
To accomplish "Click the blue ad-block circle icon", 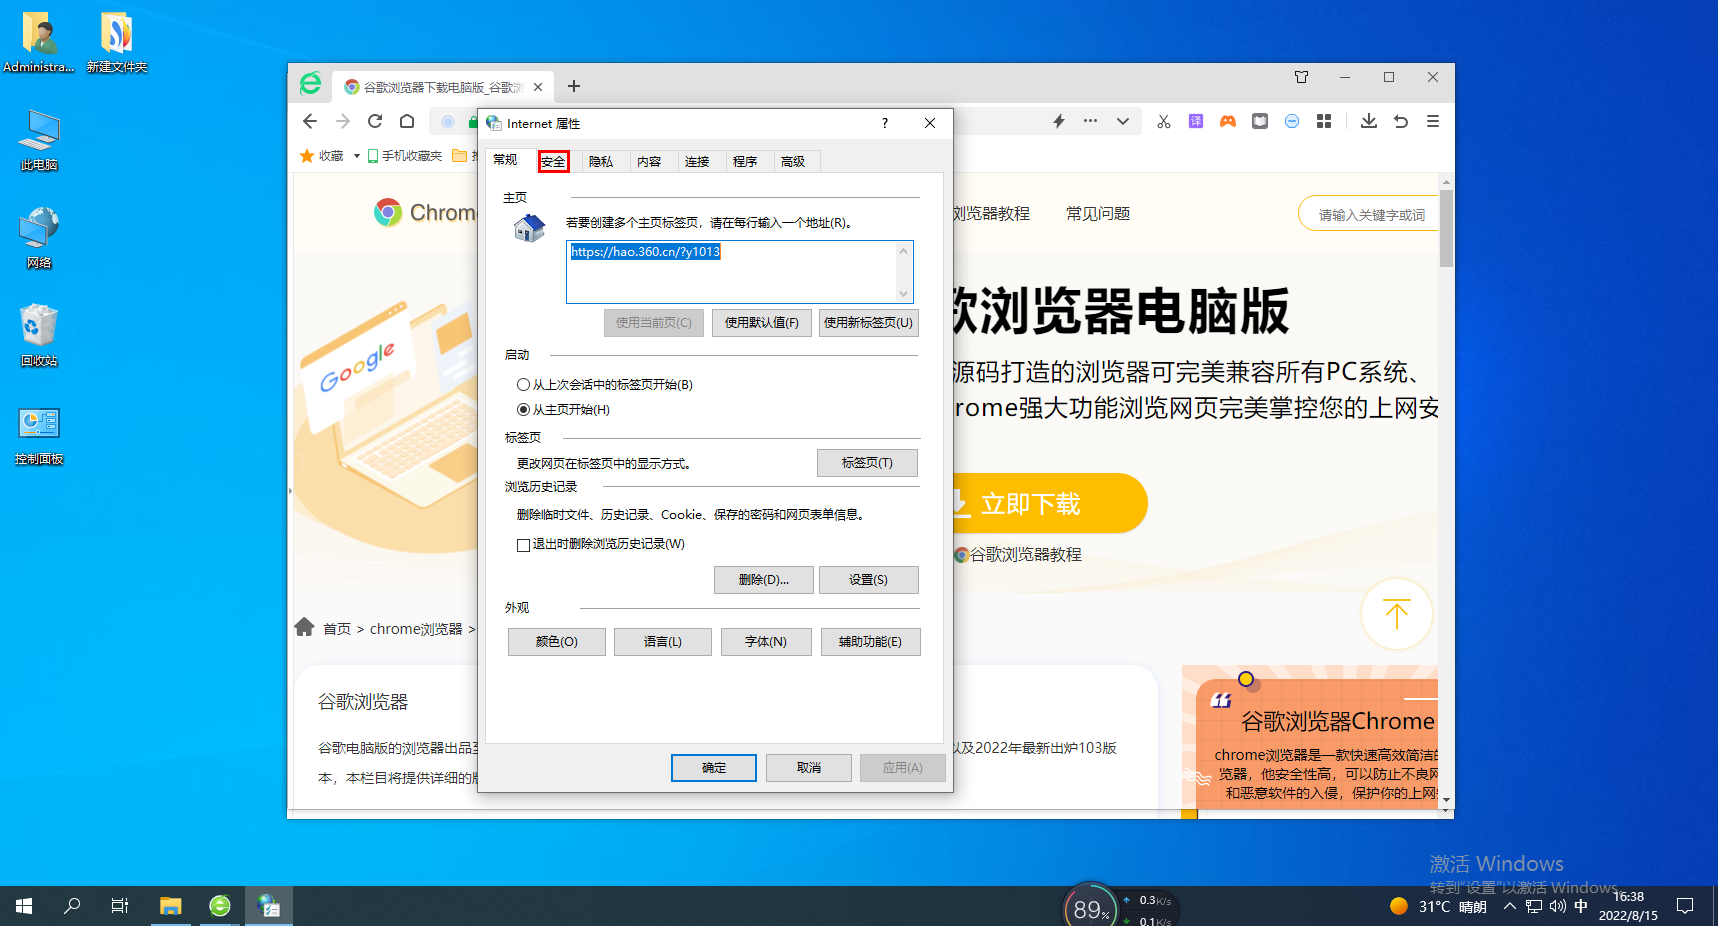I will point(1292,121).
